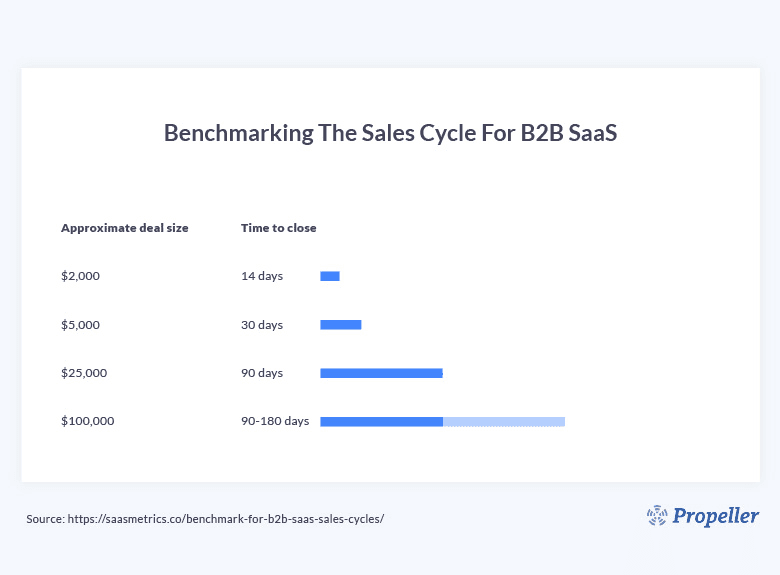This screenshot has width=780, height=575.
Task: Select the $2,000 deal size value
Action: 80,276
